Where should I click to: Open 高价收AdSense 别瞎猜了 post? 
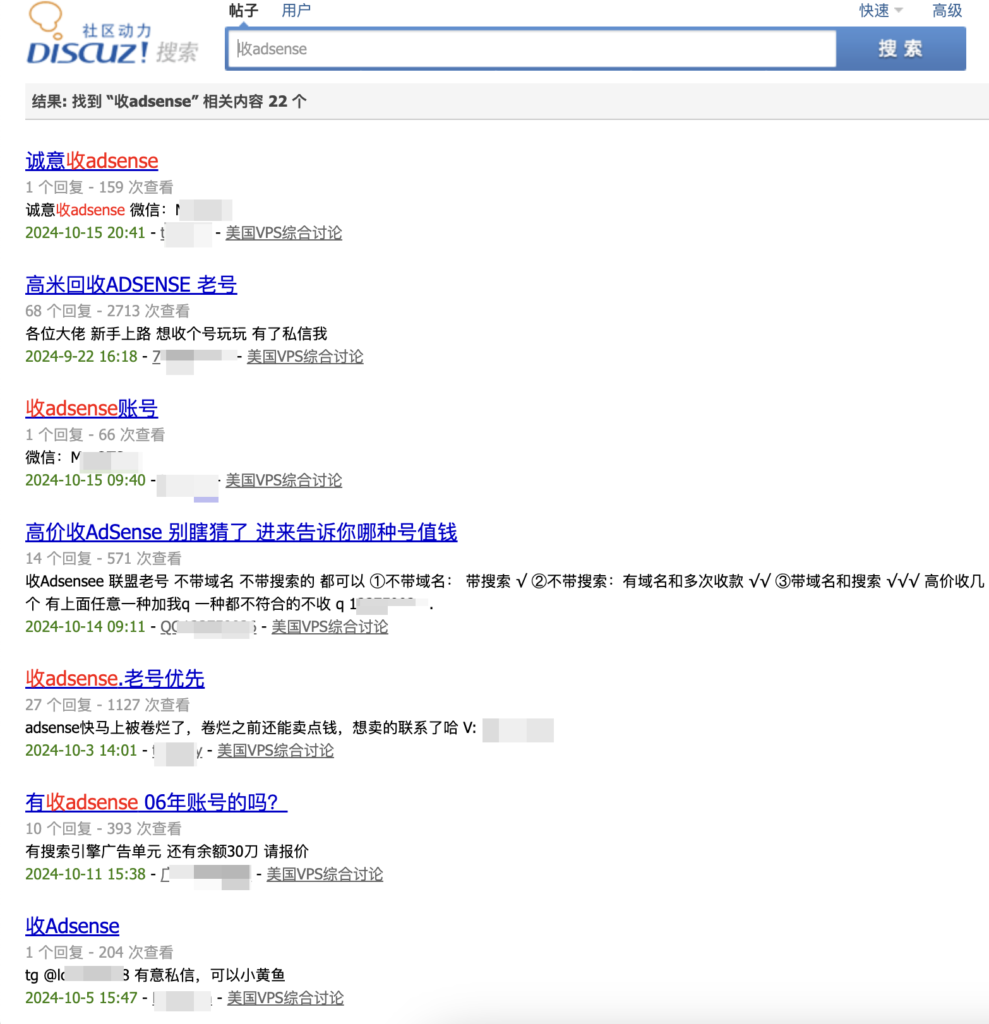pyautogui.click(x=241, y=532)
